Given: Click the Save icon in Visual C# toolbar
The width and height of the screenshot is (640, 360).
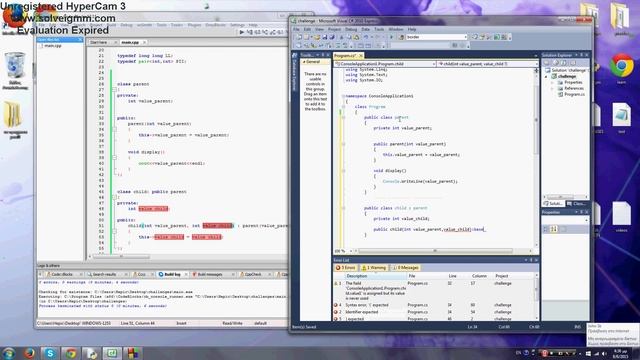Looking at the screenshot, I should (324, 37).
